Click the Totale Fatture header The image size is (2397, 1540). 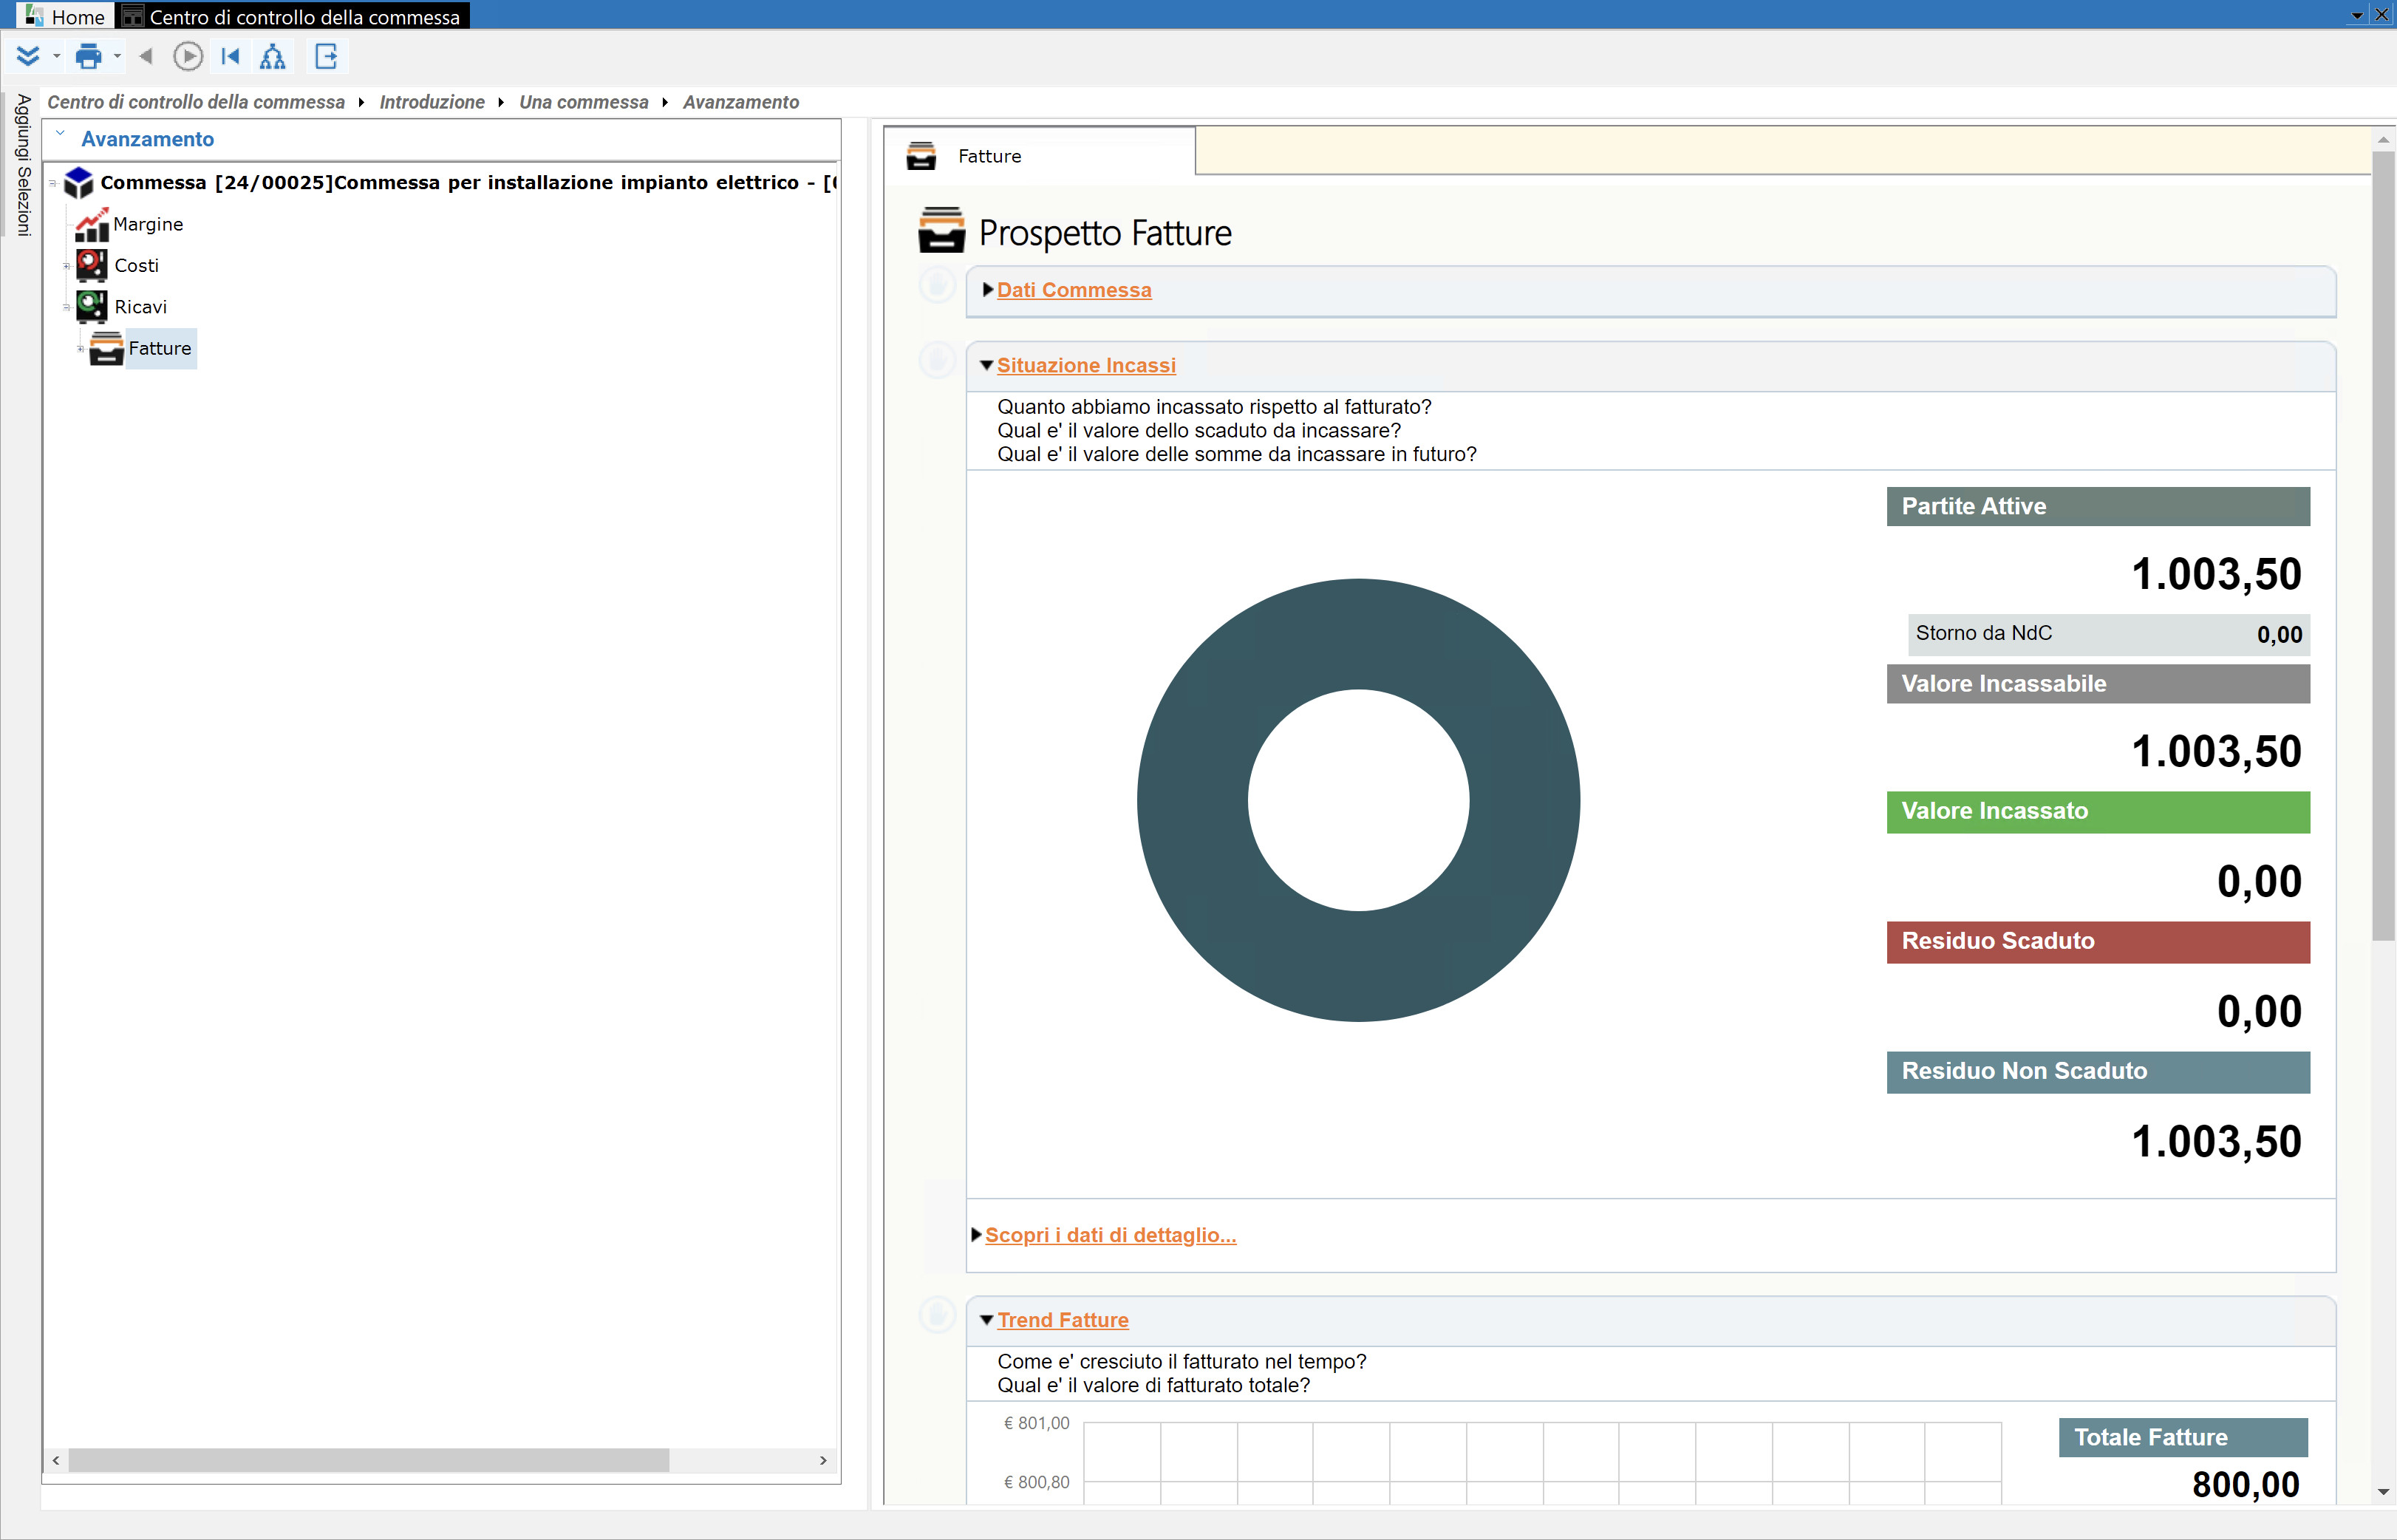coord(2183,1437)
